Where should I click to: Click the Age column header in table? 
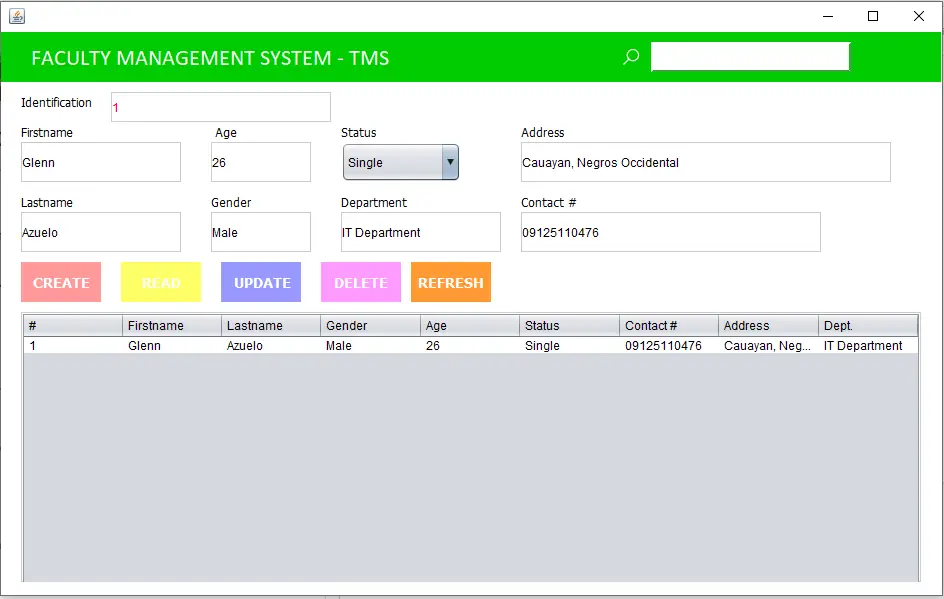[x=470, y=326]
